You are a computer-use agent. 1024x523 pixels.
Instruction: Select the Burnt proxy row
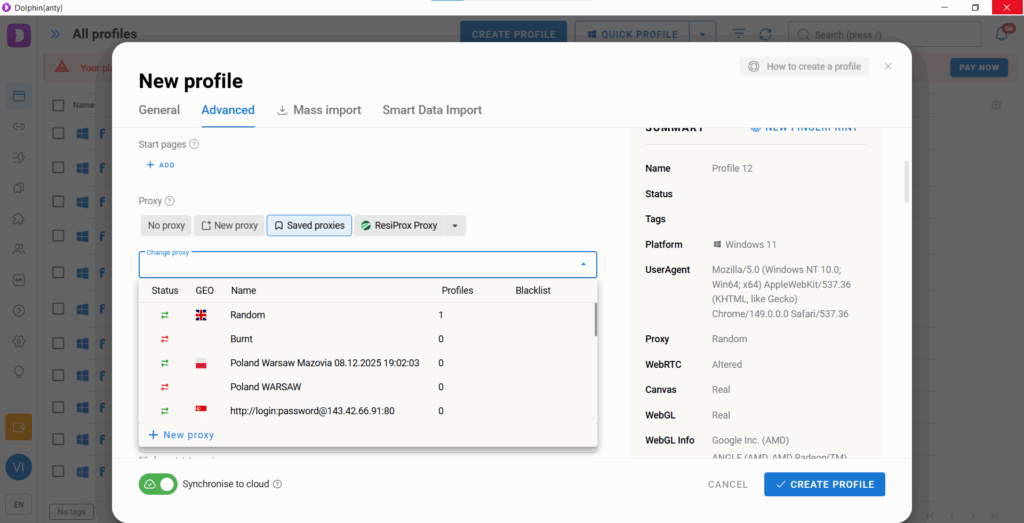(366, 339)
